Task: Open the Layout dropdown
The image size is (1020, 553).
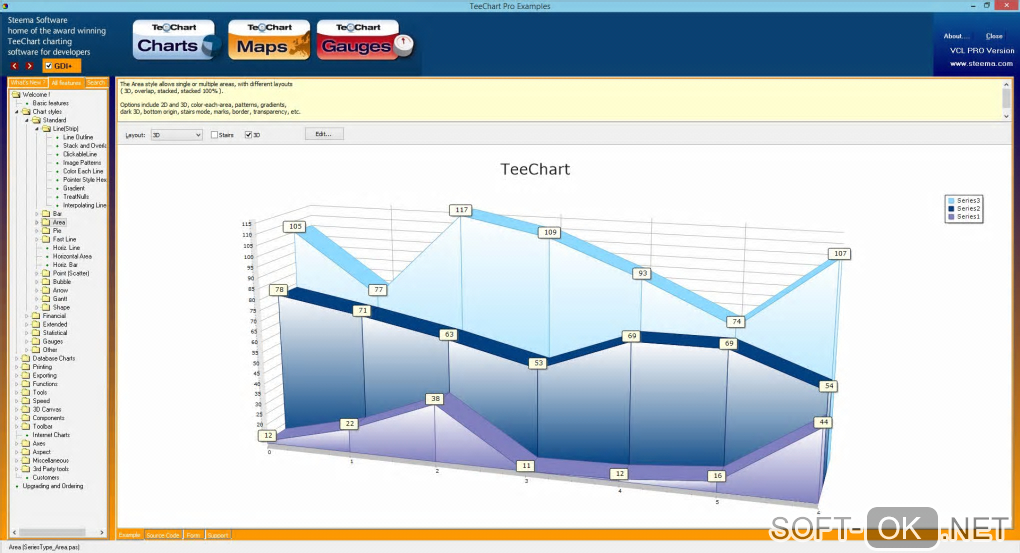Action: click(x=176, y=135)
